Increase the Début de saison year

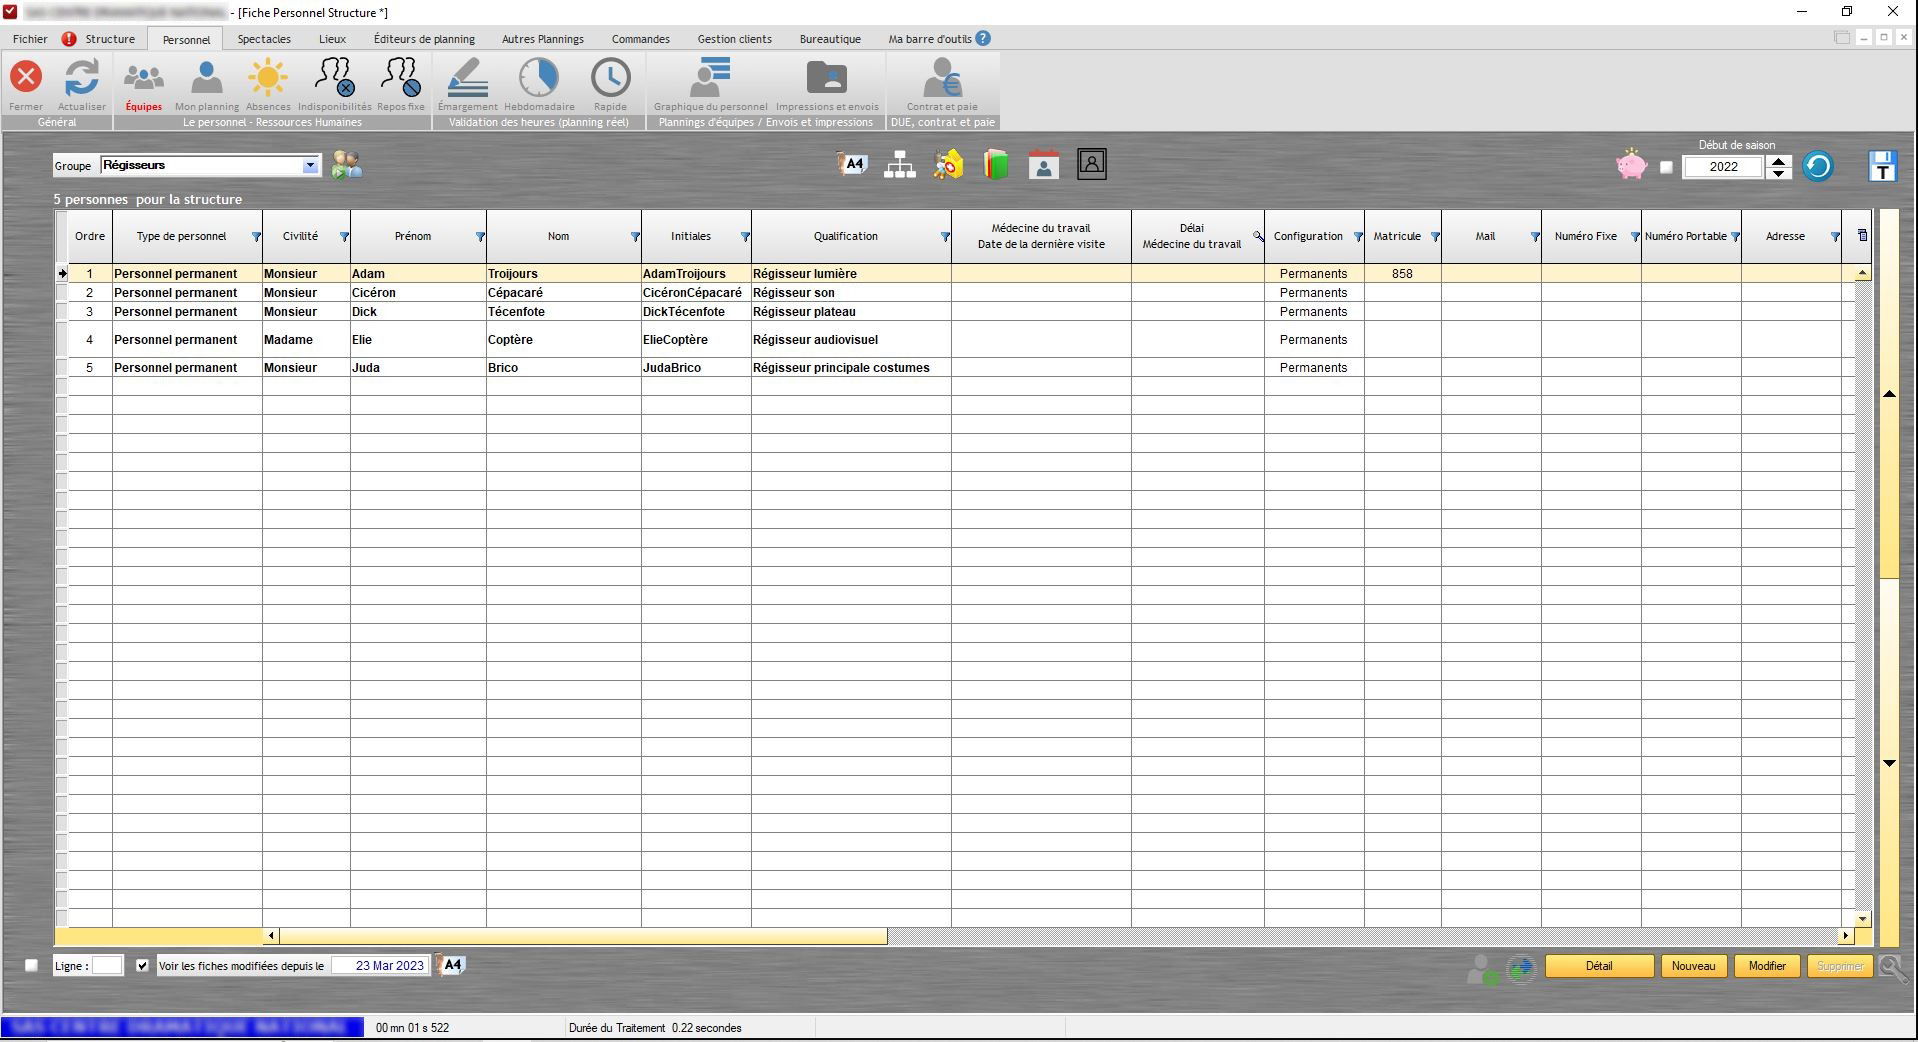click(x=1778, y=161)
